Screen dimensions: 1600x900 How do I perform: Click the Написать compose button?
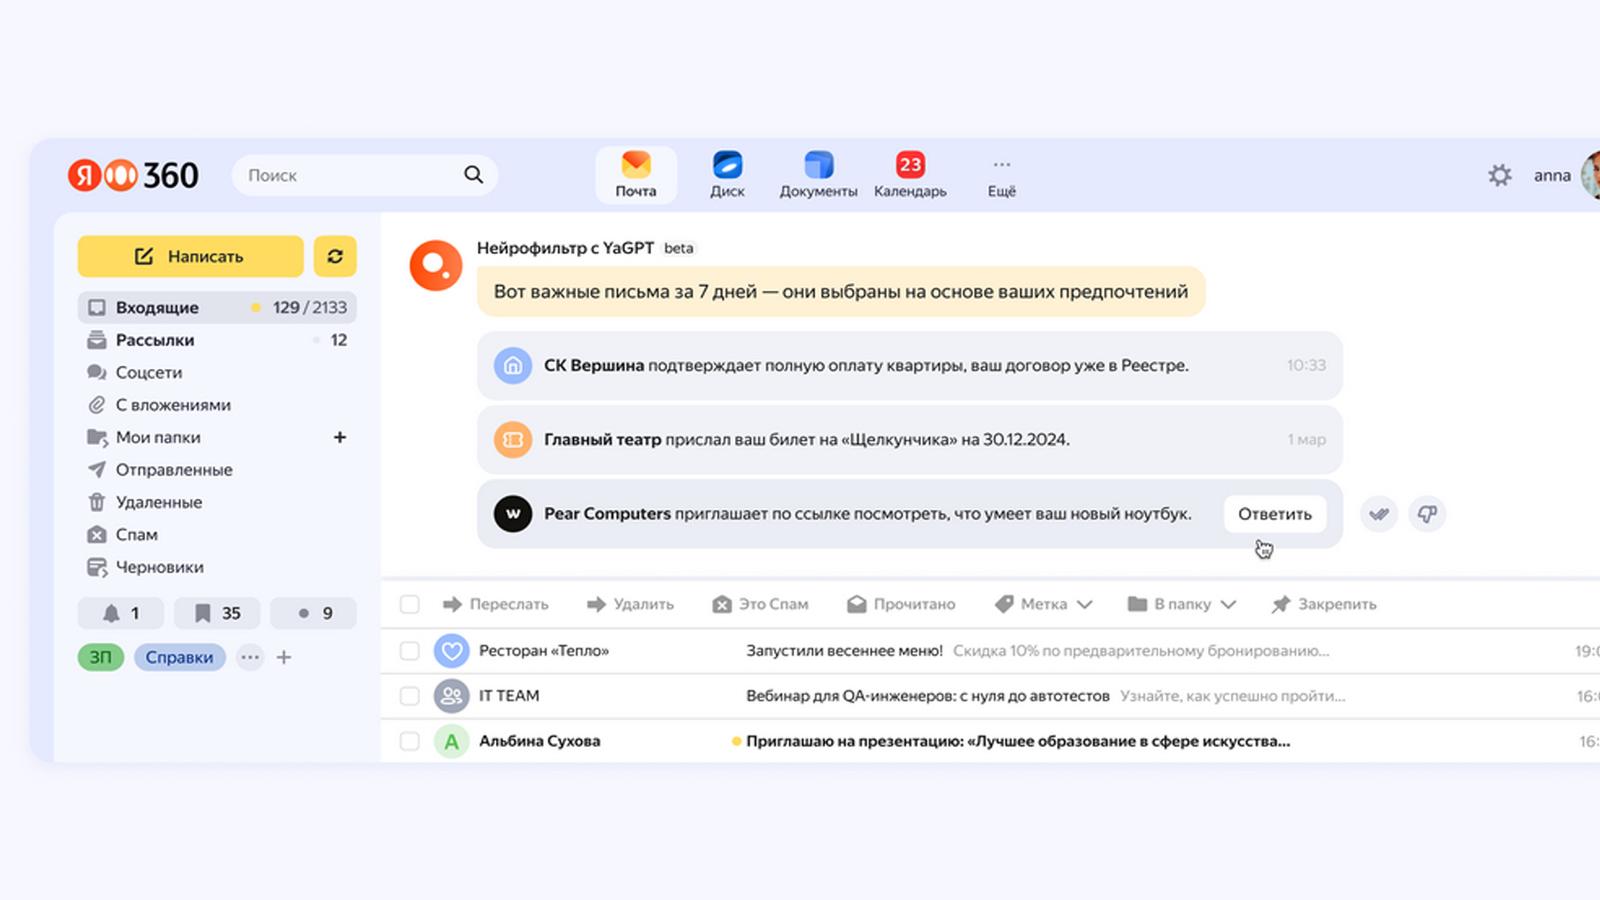190,256
